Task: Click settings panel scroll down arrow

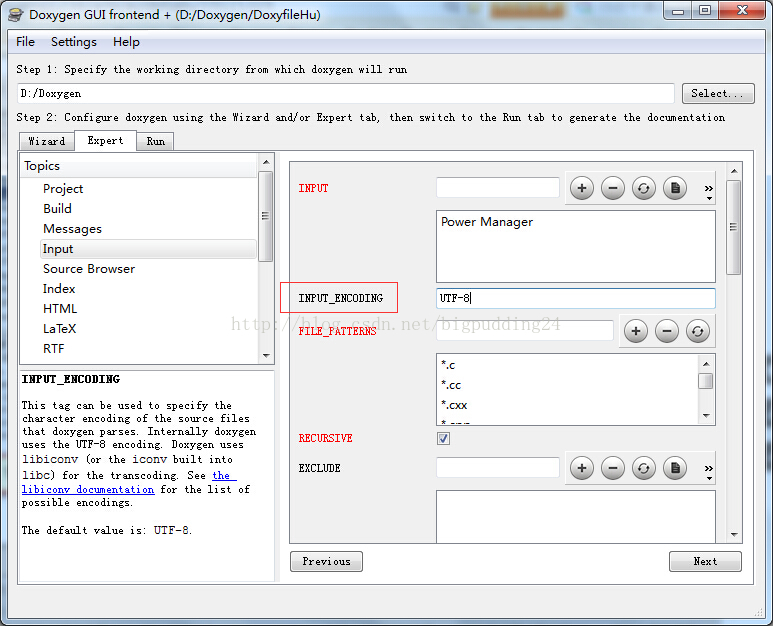Action: click(734, 534)
